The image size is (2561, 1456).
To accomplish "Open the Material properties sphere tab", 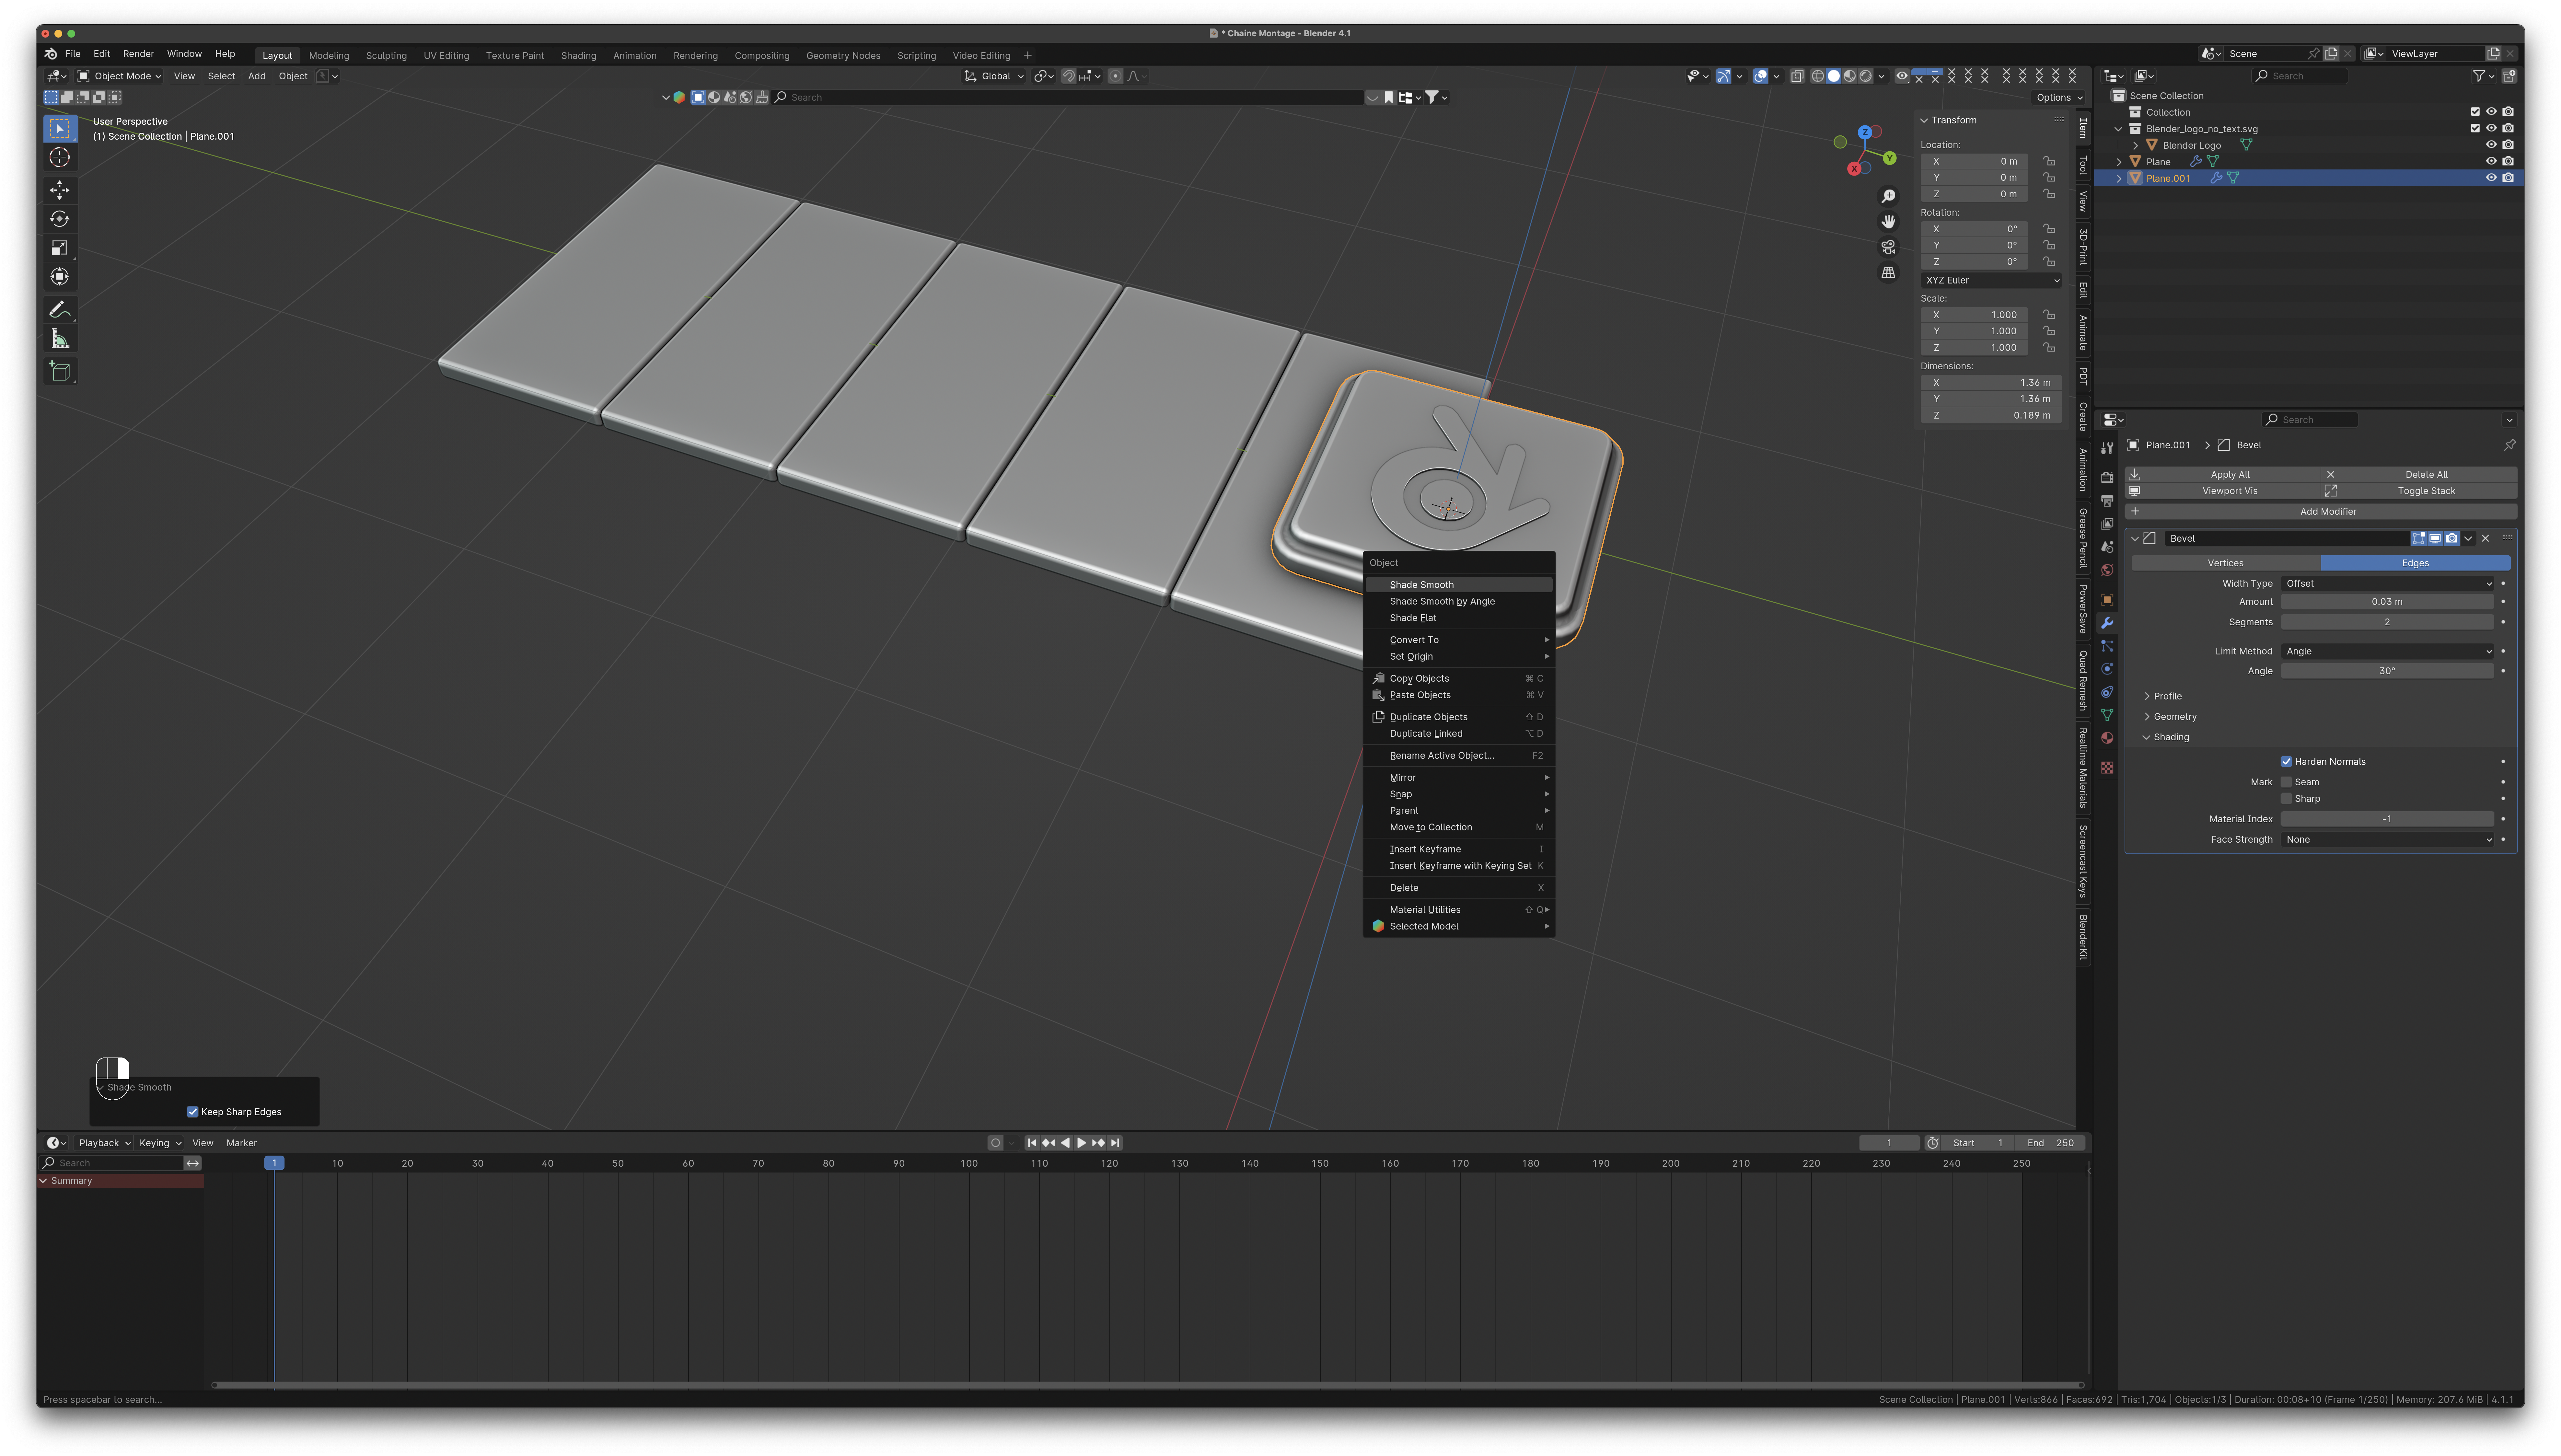I will (2107, 738).
